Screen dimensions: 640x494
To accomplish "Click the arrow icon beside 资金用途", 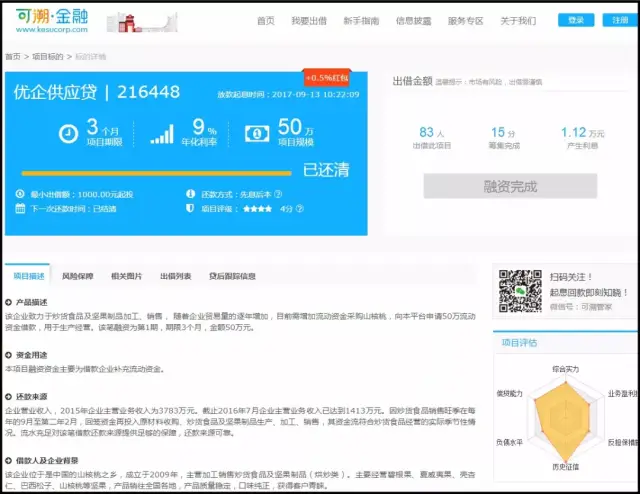I will (x=9, y=355).
